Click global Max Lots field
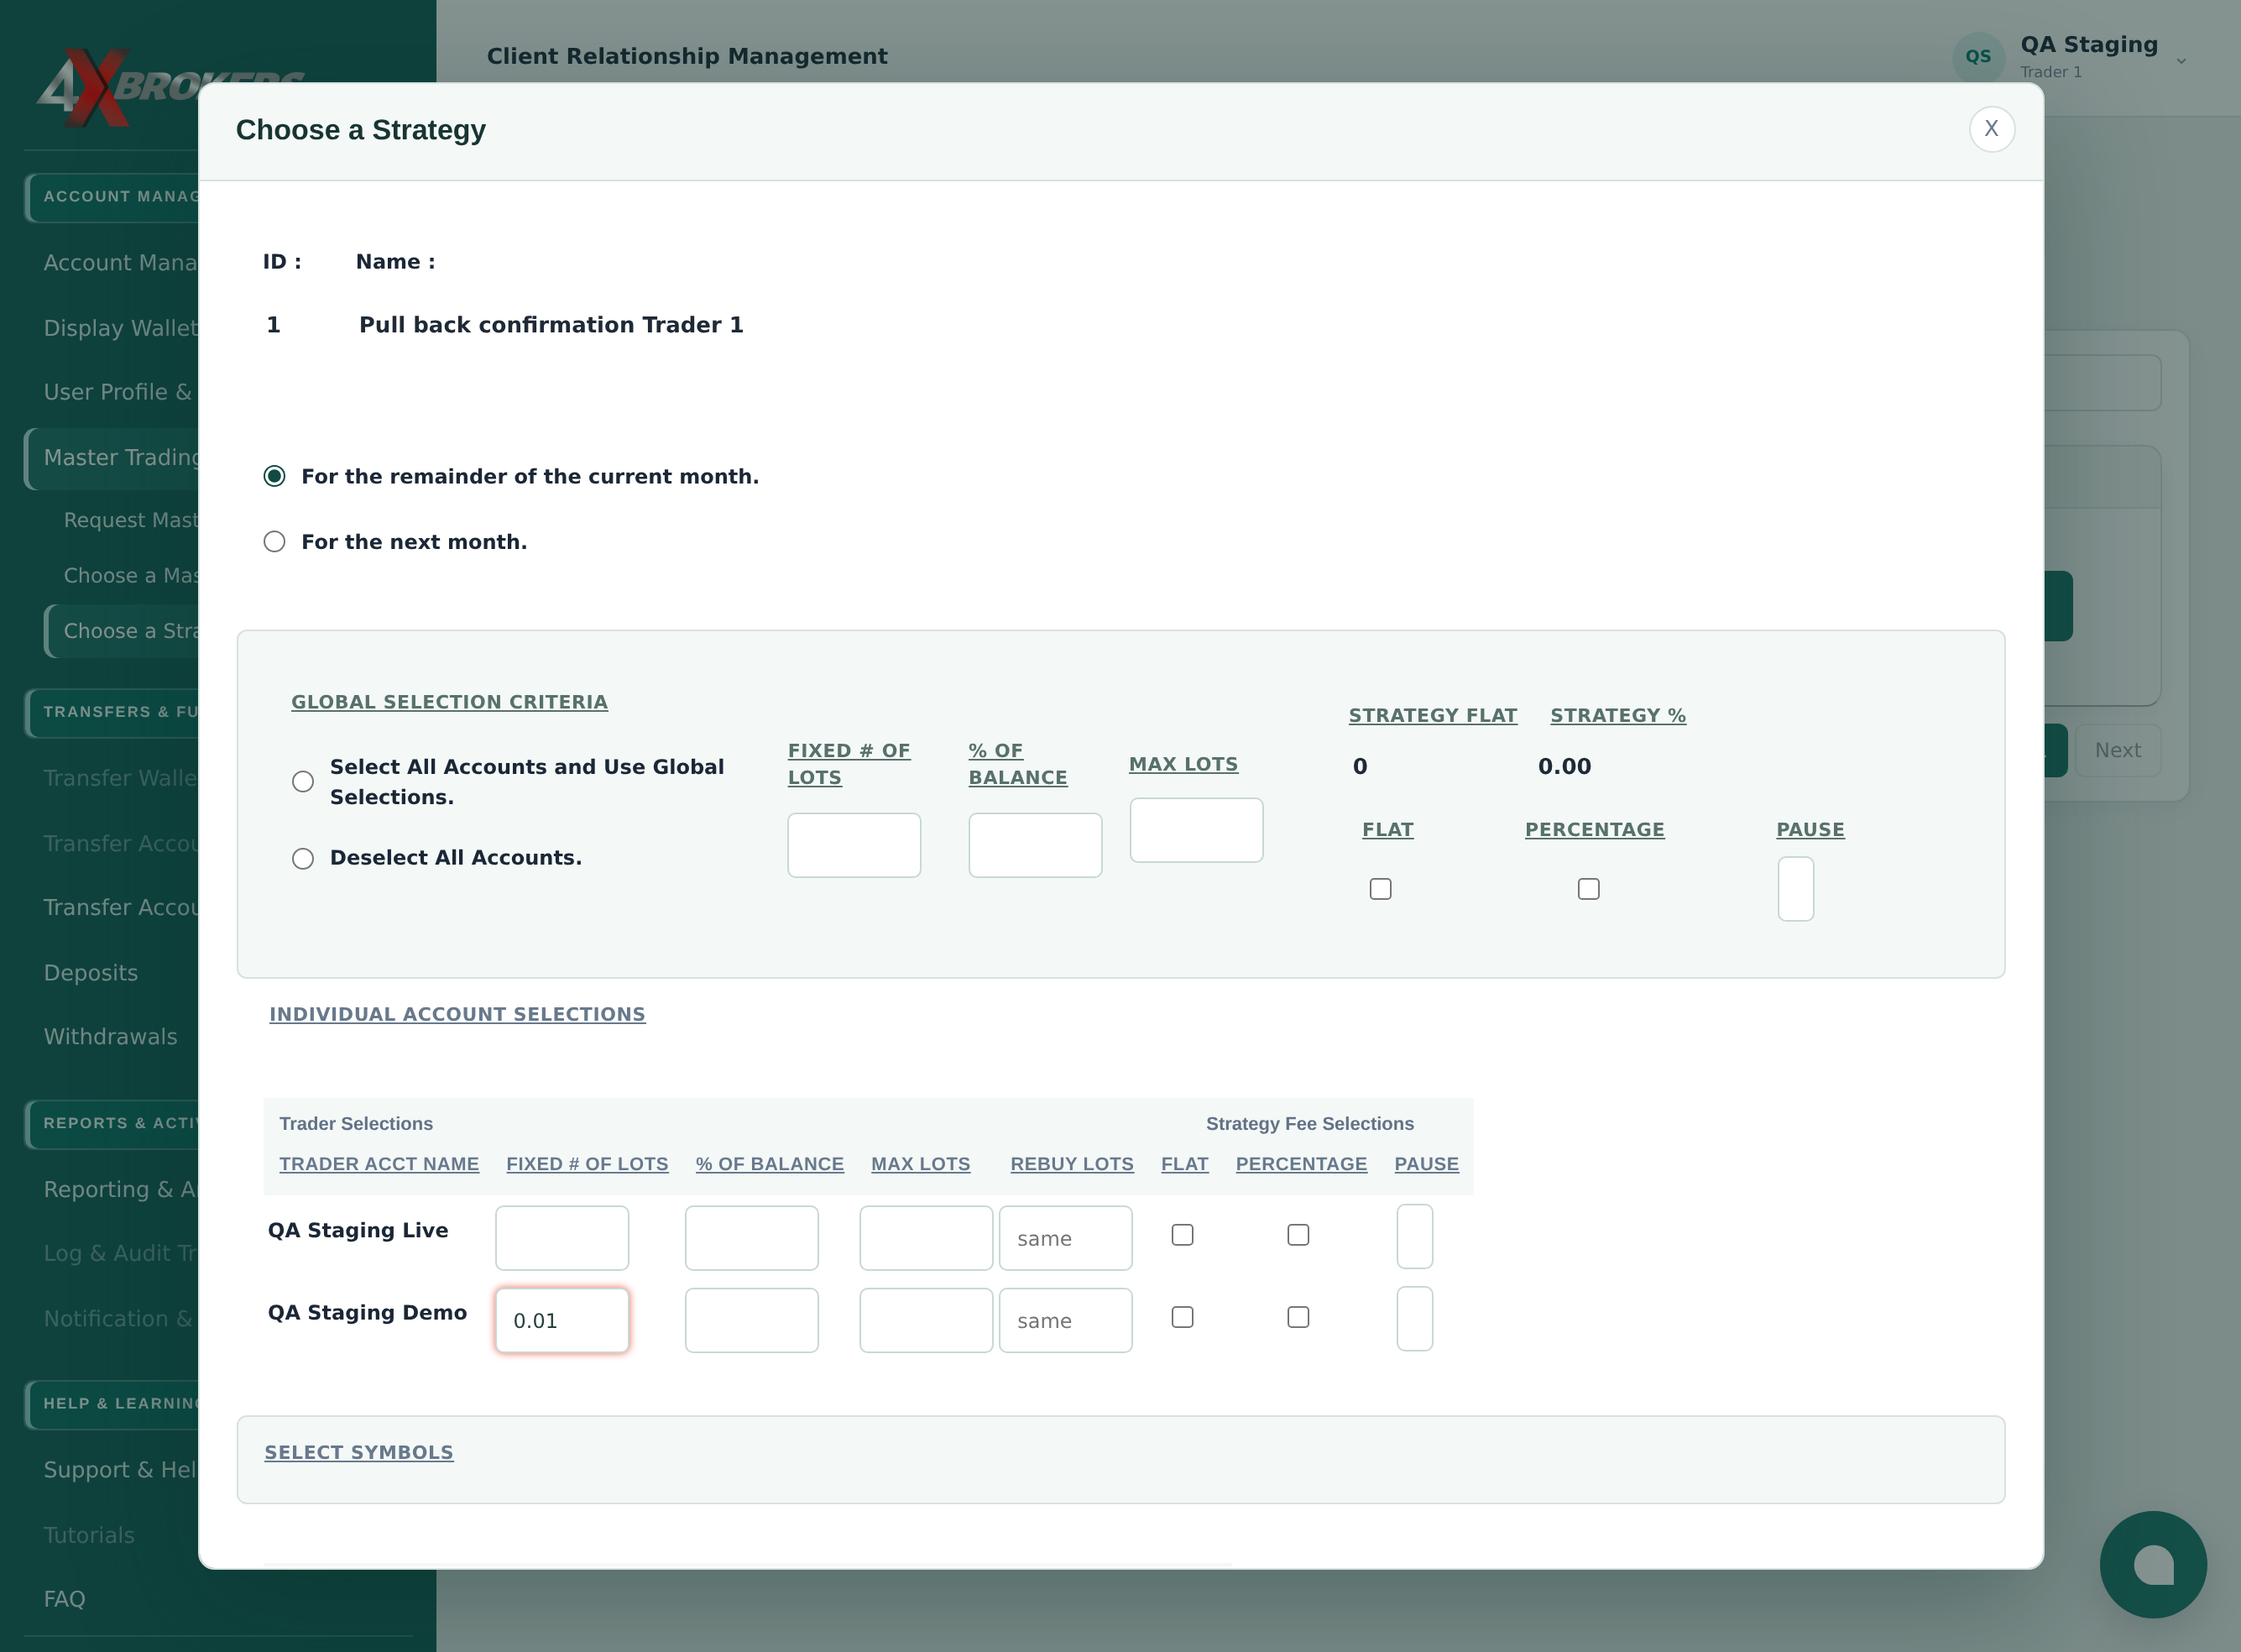This screenshot has width=2241, height=1652. [x=1196, y=830]
